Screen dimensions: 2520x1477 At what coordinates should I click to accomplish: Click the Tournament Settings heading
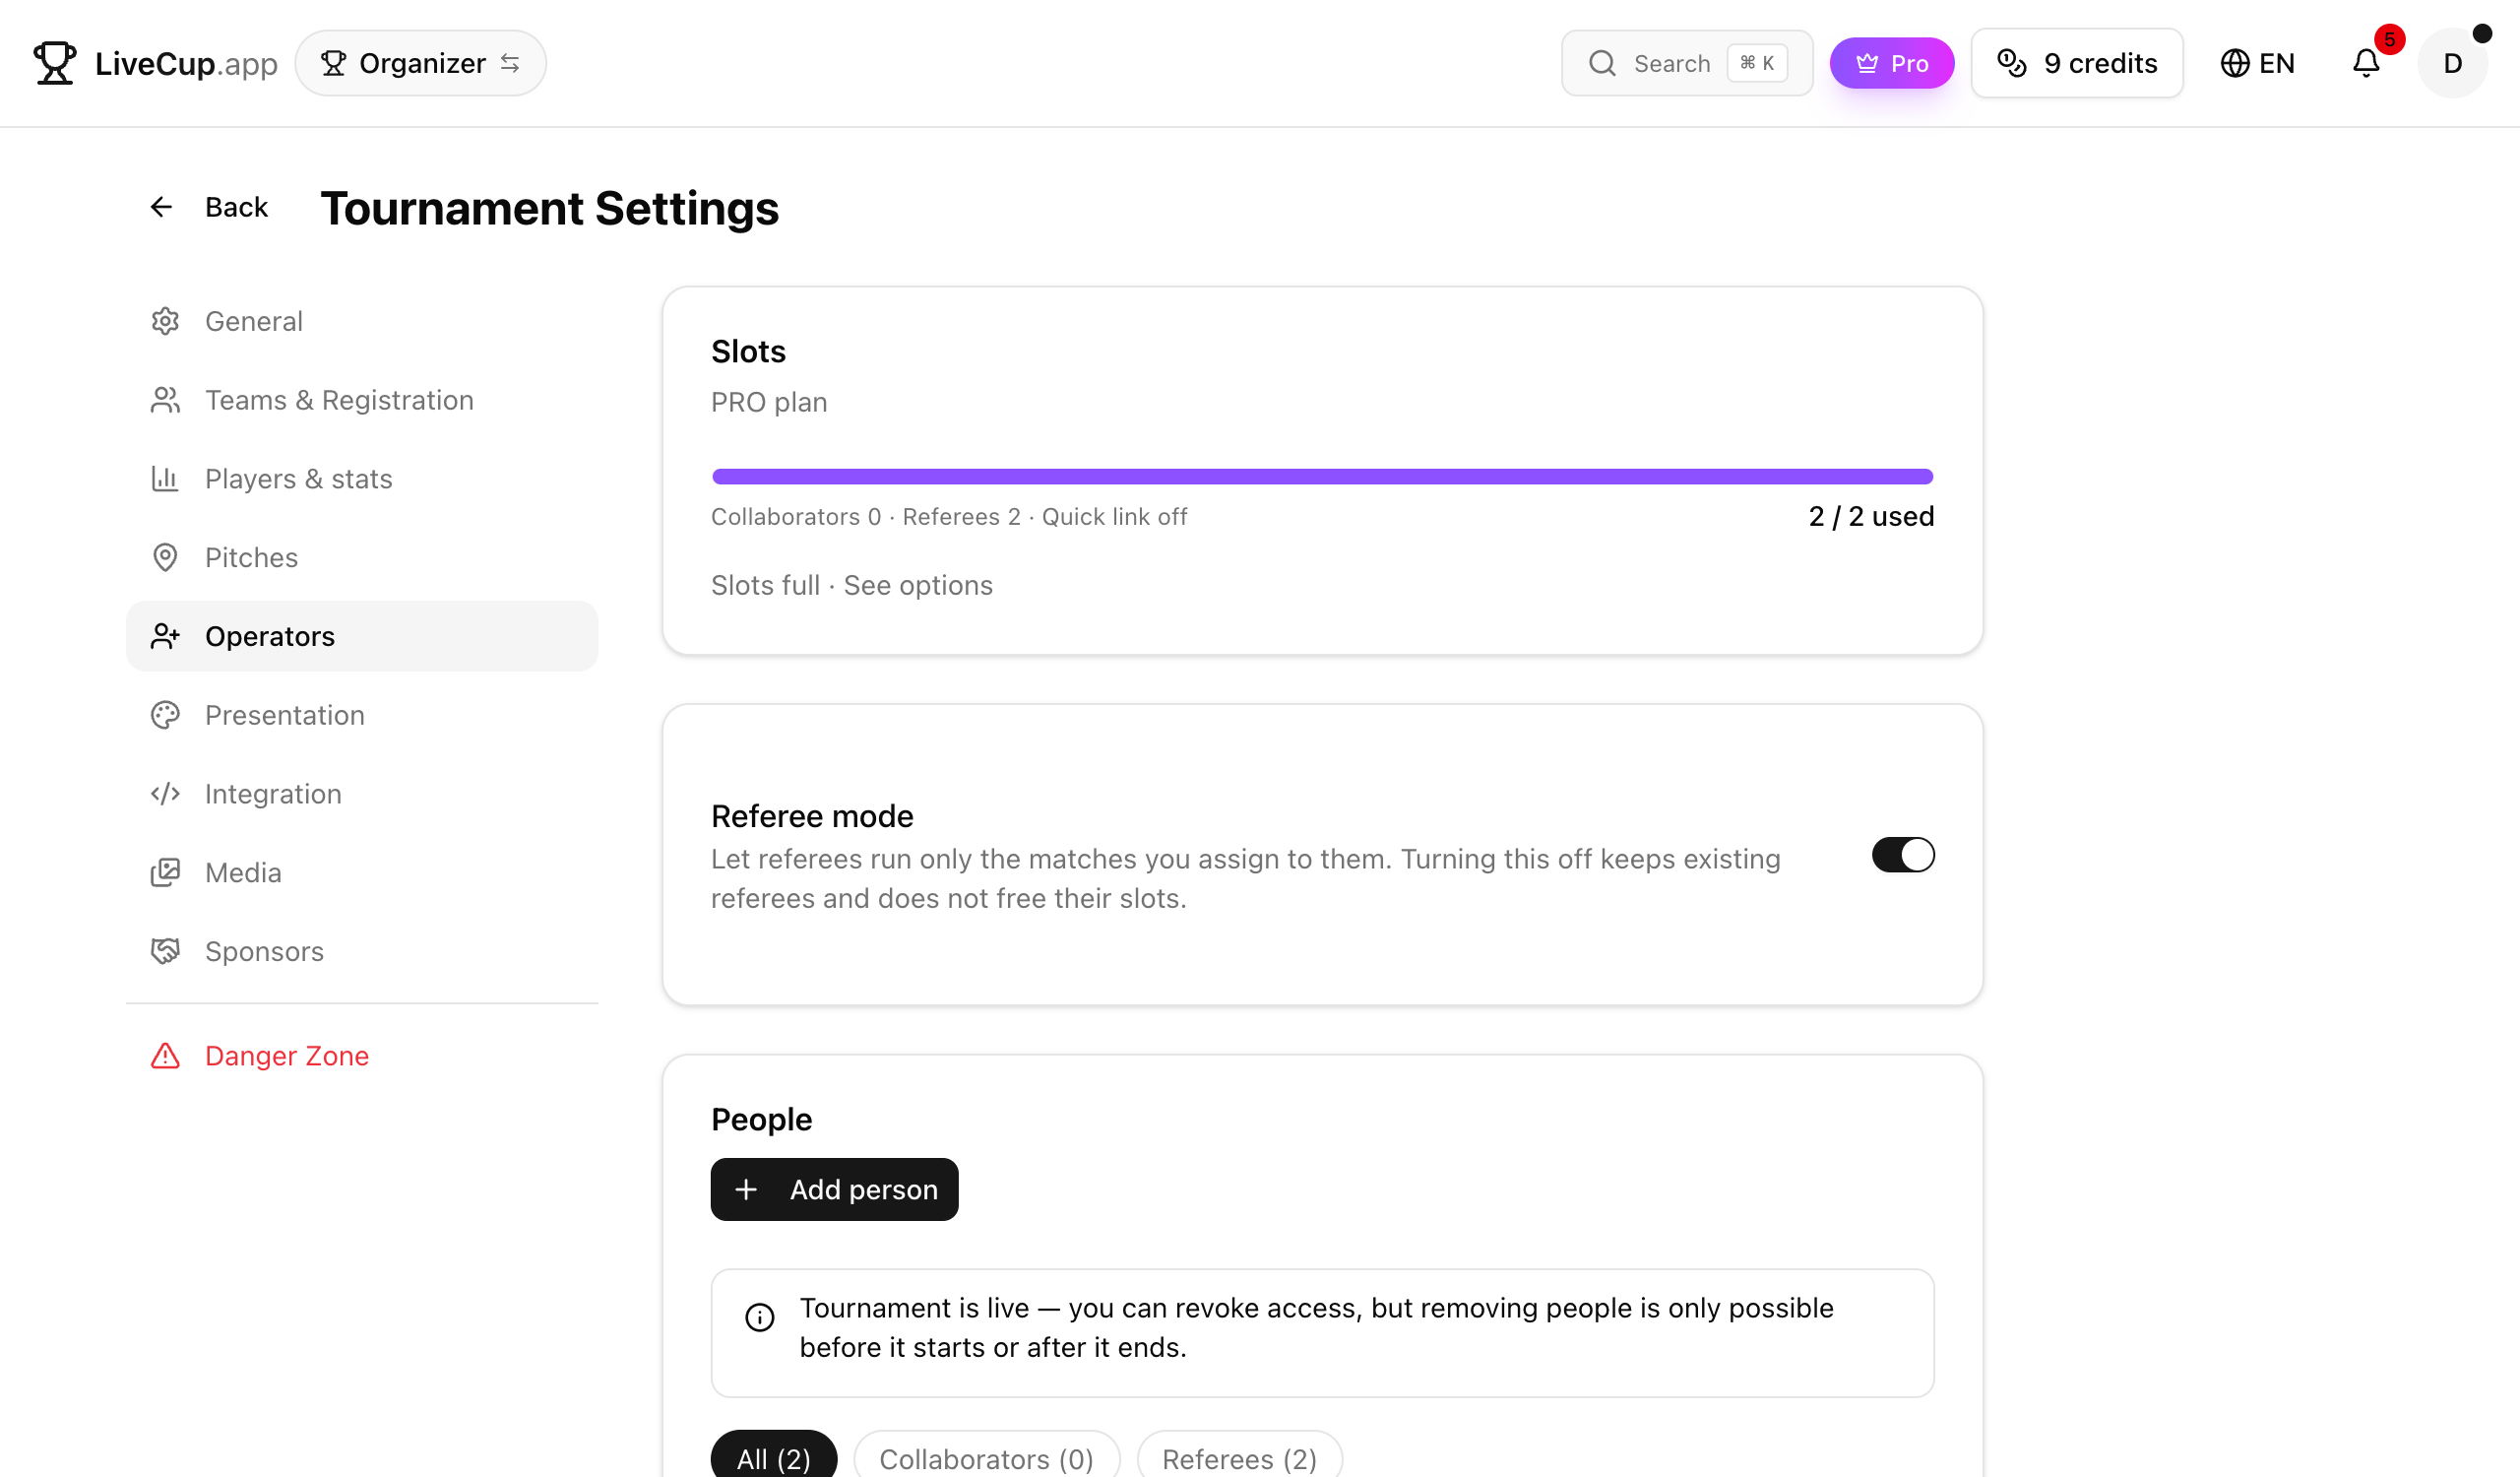[549, 208]
